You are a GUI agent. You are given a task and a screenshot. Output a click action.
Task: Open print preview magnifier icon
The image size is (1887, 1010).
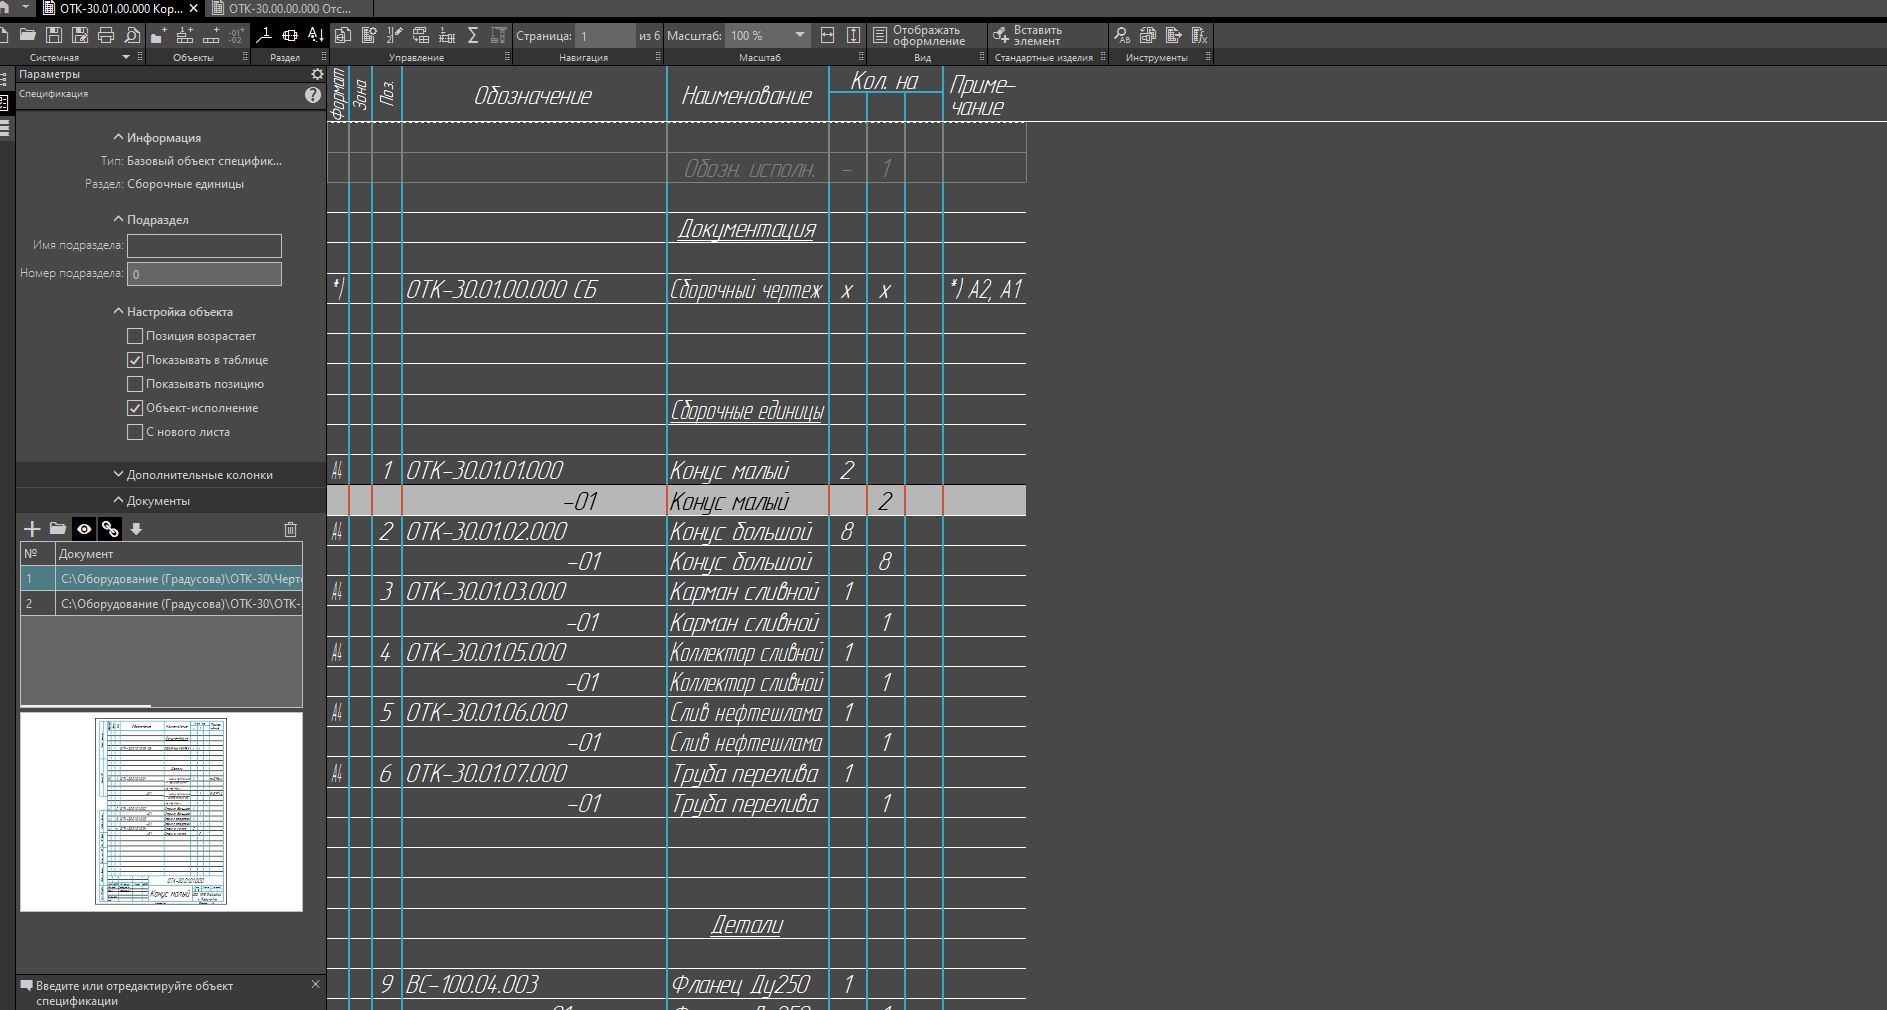132,35
